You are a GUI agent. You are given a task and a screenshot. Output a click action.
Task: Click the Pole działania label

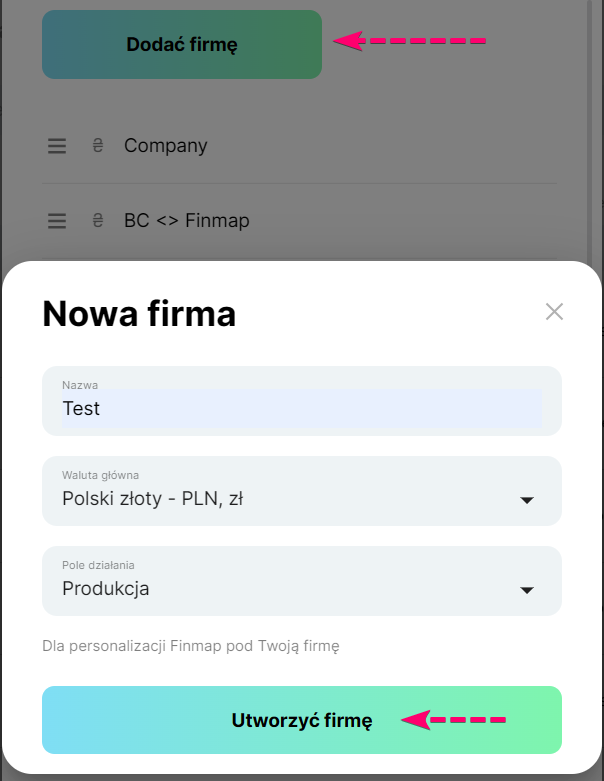(98, 565)
